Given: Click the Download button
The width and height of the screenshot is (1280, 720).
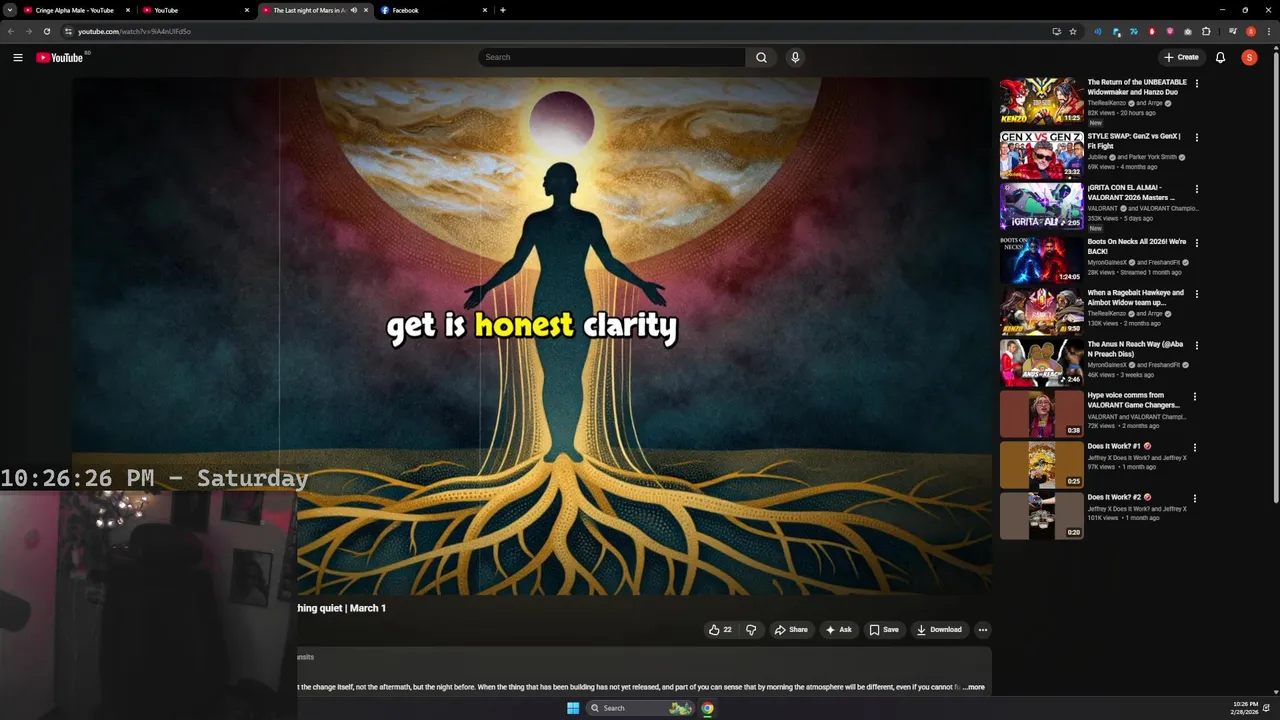Looking at the screenshot, I should [x=939, y=630].
